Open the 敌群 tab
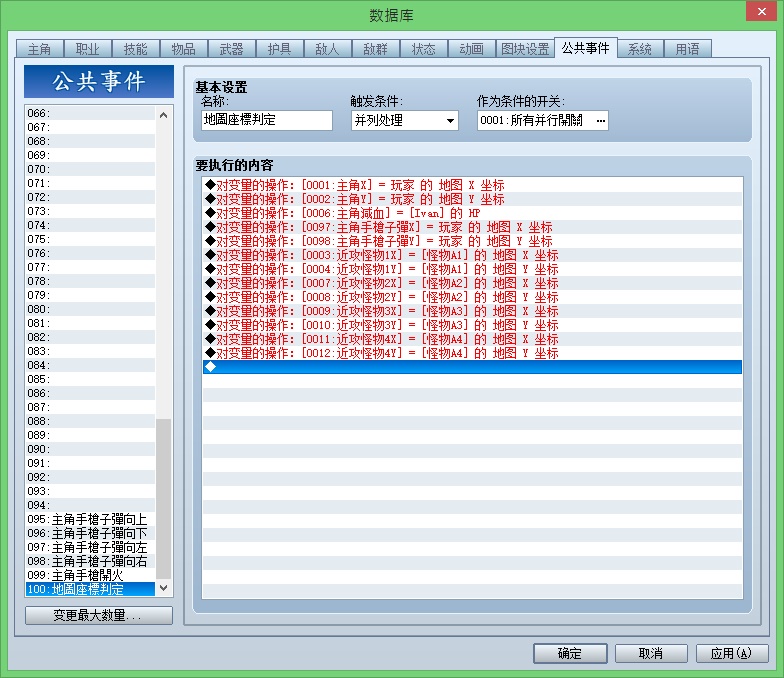This screenshot has height=678, width=784. coord(376,49)
